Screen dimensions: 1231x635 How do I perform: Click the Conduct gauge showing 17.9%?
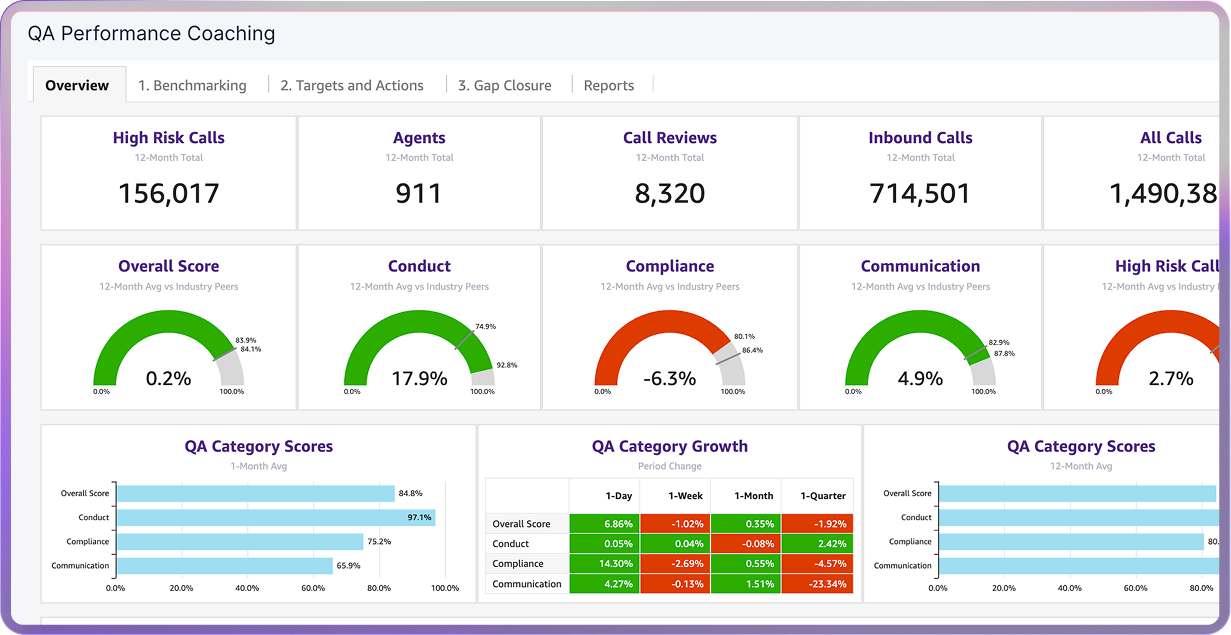(419, 350)
